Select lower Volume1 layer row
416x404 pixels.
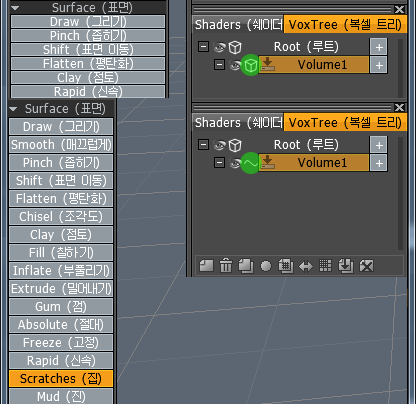pos(314,163)
